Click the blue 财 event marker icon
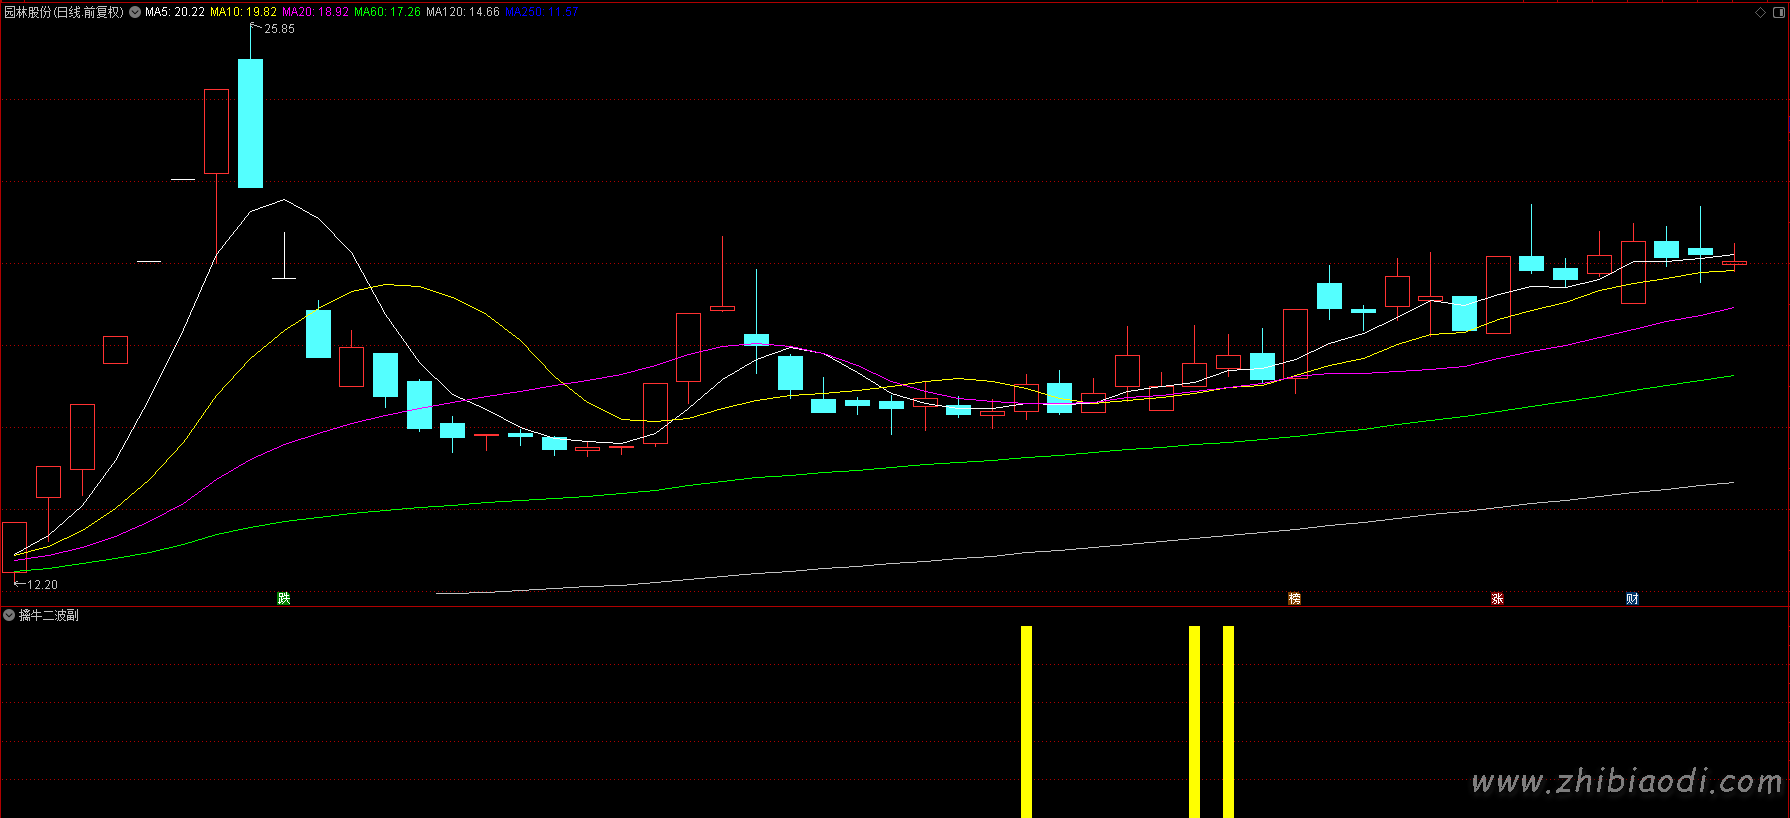The height and width of the screenshot is (818, 1790). [1632, 598]
